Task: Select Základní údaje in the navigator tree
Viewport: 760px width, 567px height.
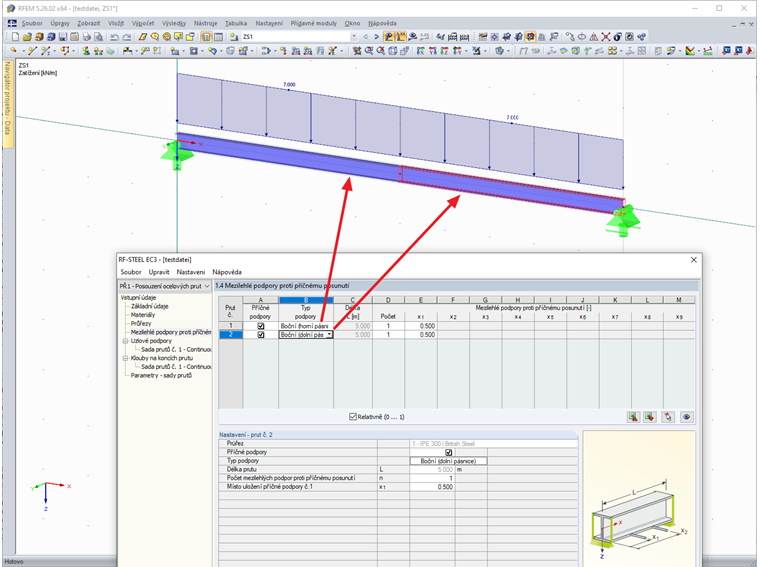Action: [150, 306]
